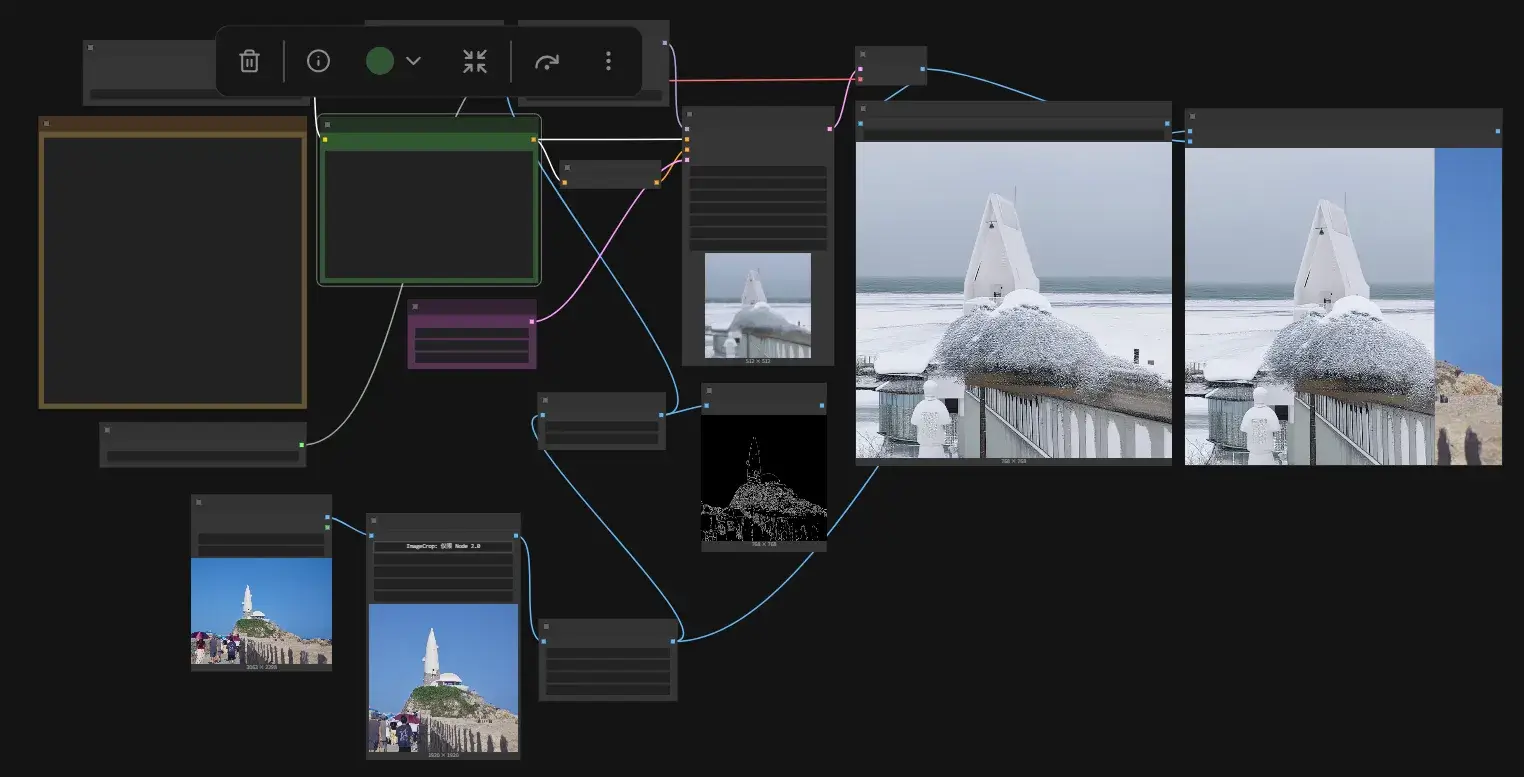The width and height of the screenshot is (1524, 777).
Task: Click the '1920 × 1920' size label under cropped image
Action: click(443, 755)
